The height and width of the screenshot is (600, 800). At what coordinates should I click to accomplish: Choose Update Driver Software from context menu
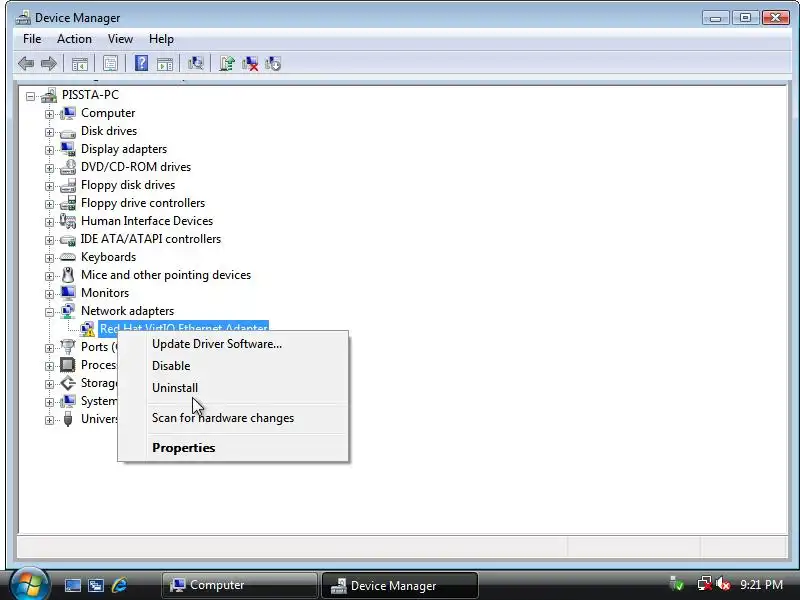tap(233, 344)
